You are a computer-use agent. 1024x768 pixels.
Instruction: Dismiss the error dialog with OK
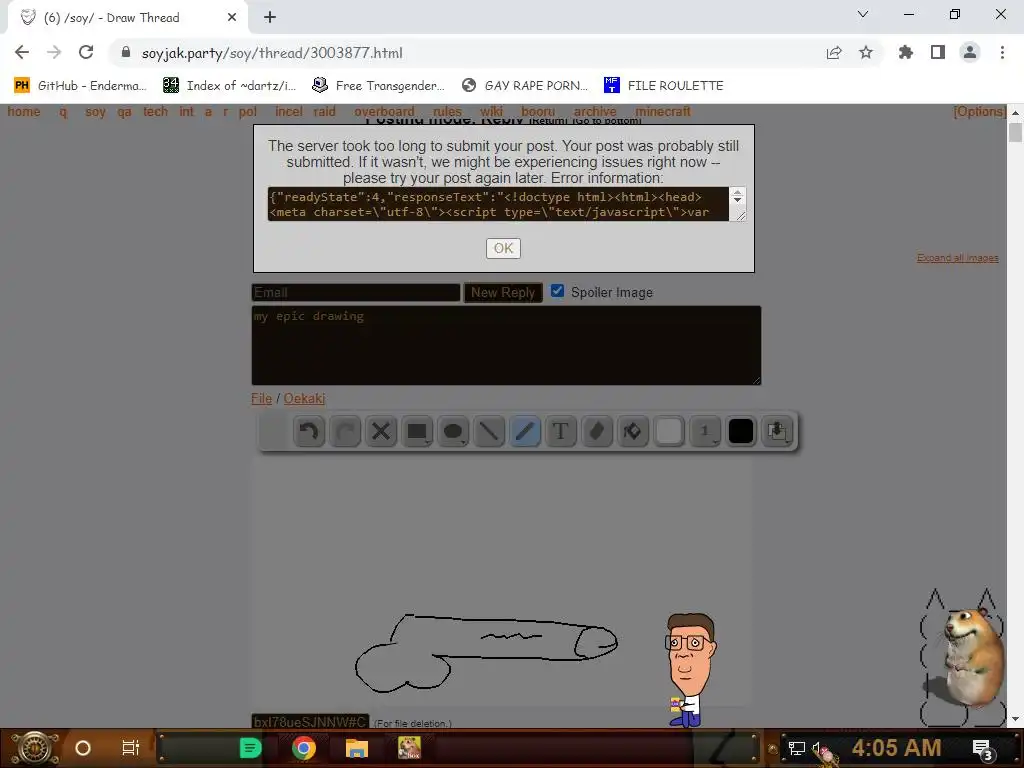(x=503, y=248)
